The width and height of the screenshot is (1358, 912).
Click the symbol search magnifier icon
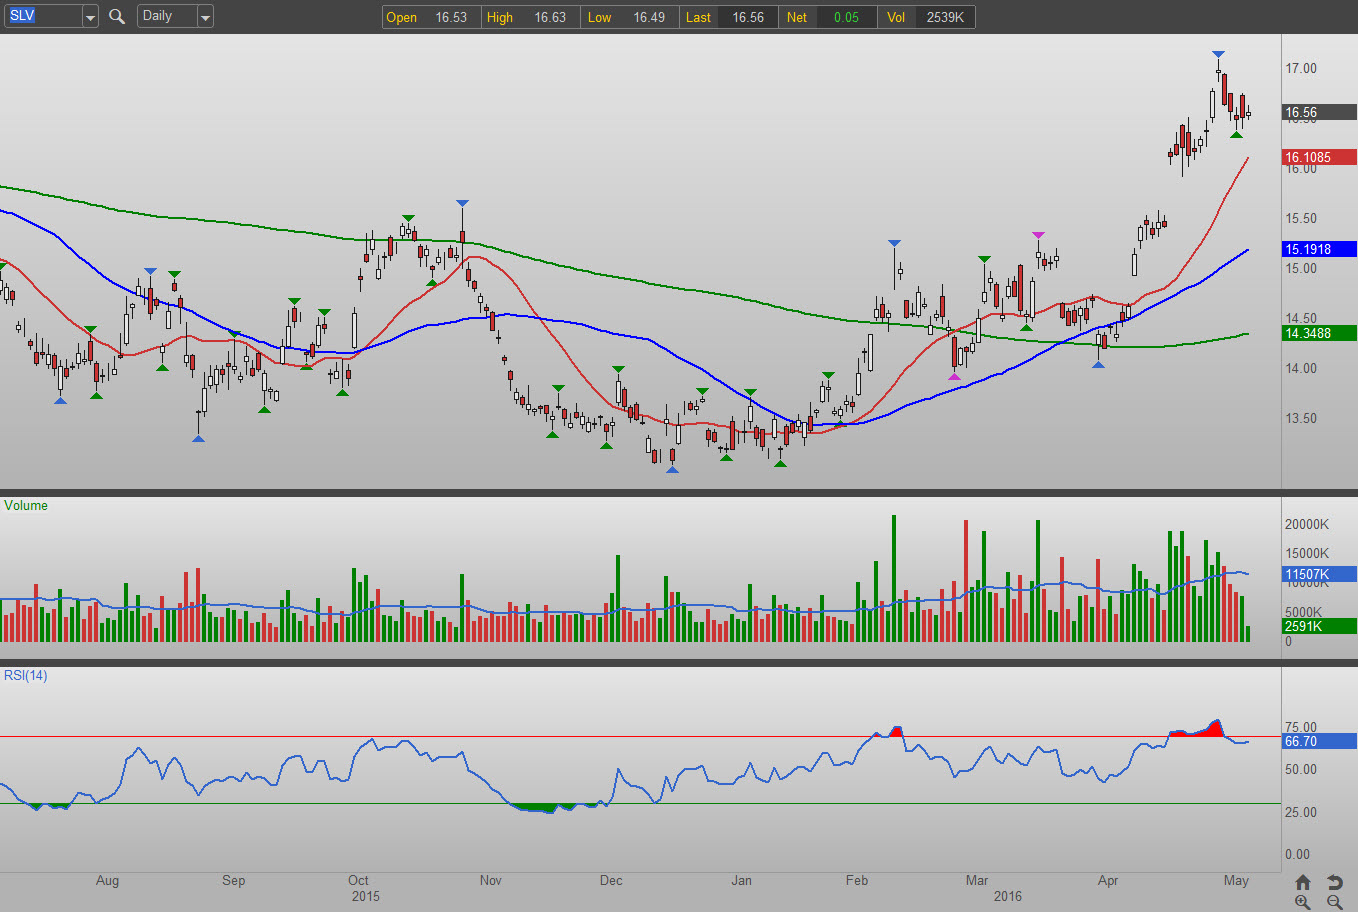tap(117, 17)
